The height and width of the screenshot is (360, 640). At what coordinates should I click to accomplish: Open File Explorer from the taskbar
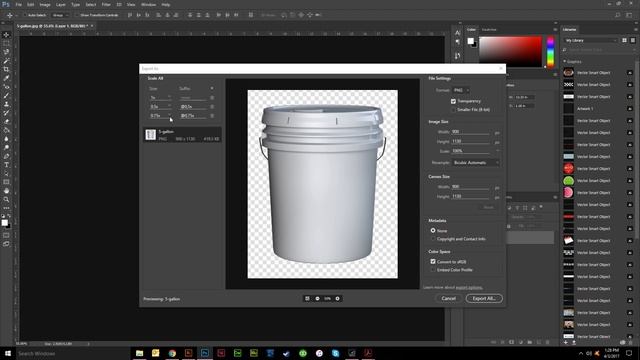pyautogui.click(x=139, y=353)
